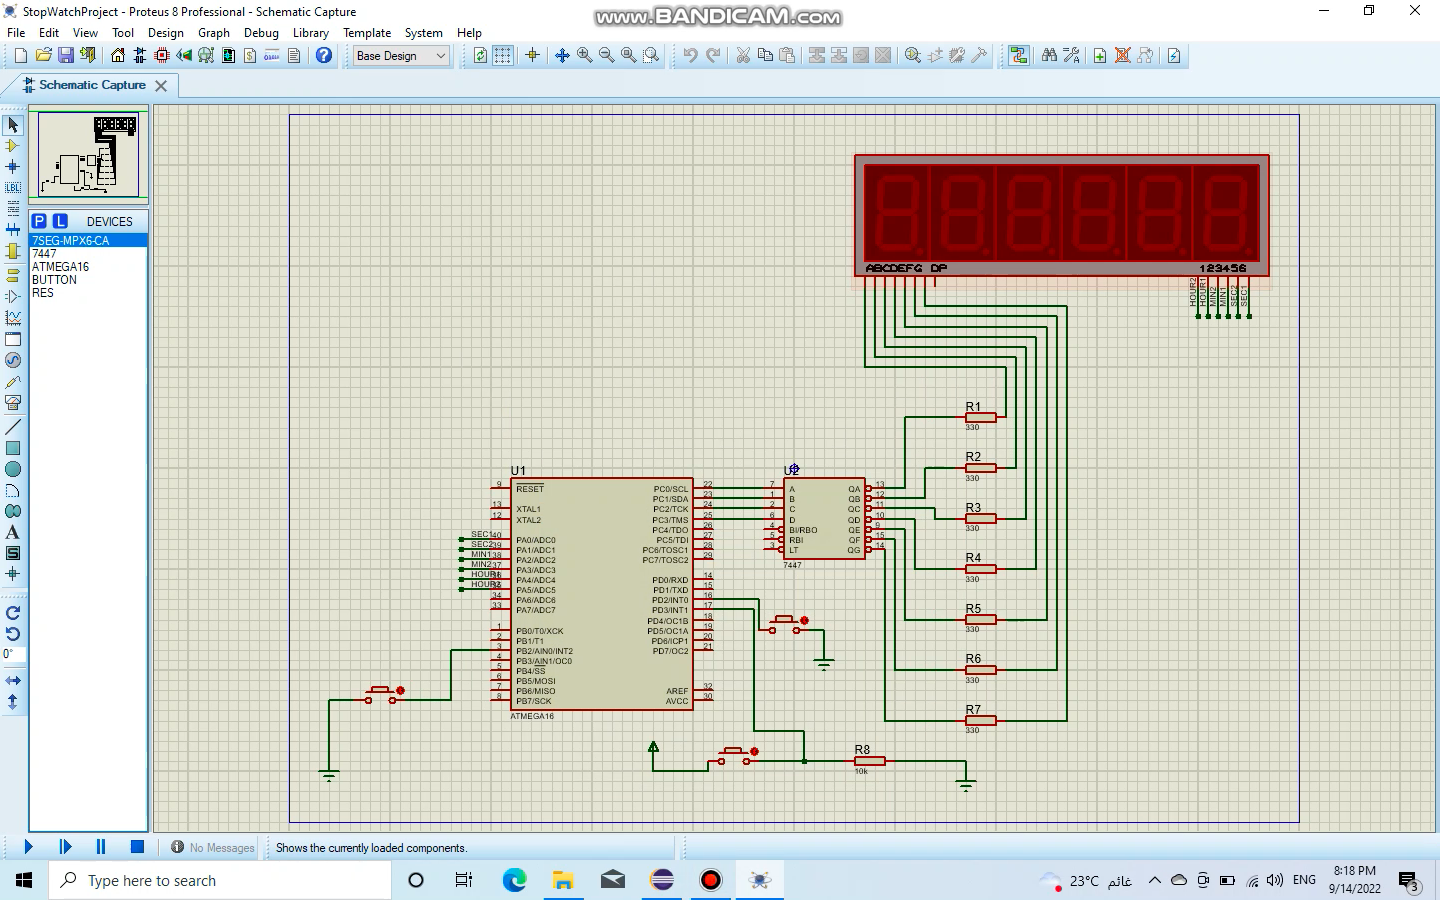This screenshot has width=1440, height=900.
Task: Open the Debug menu
Action: pyautogui.click(x=261, y=33)
